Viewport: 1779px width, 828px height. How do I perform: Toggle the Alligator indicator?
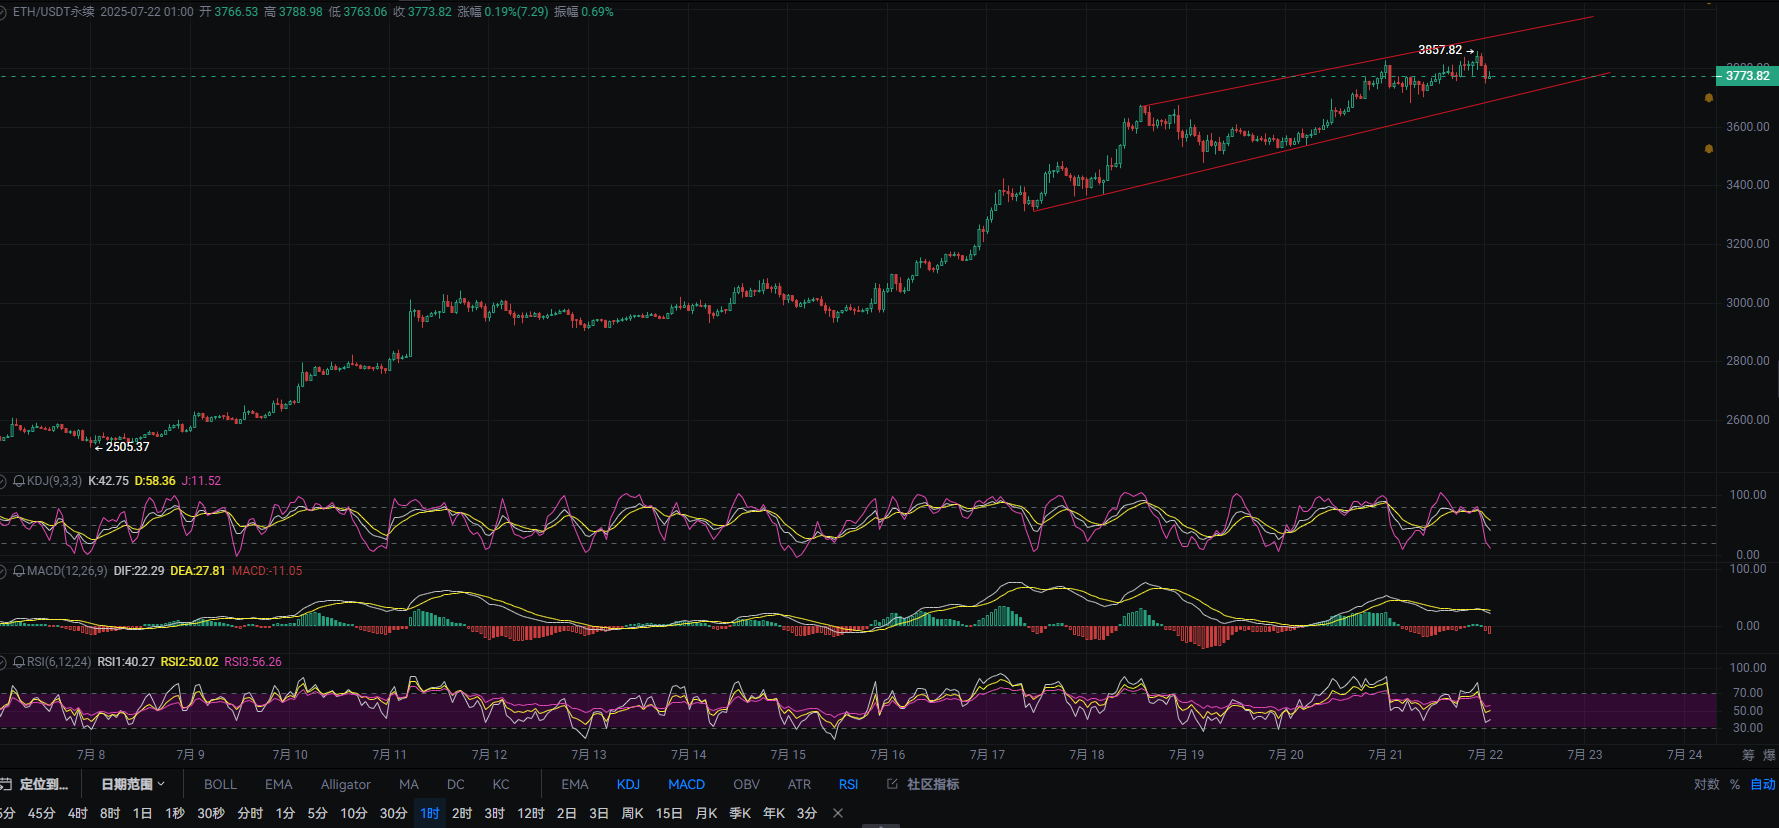tap(346, 784)
